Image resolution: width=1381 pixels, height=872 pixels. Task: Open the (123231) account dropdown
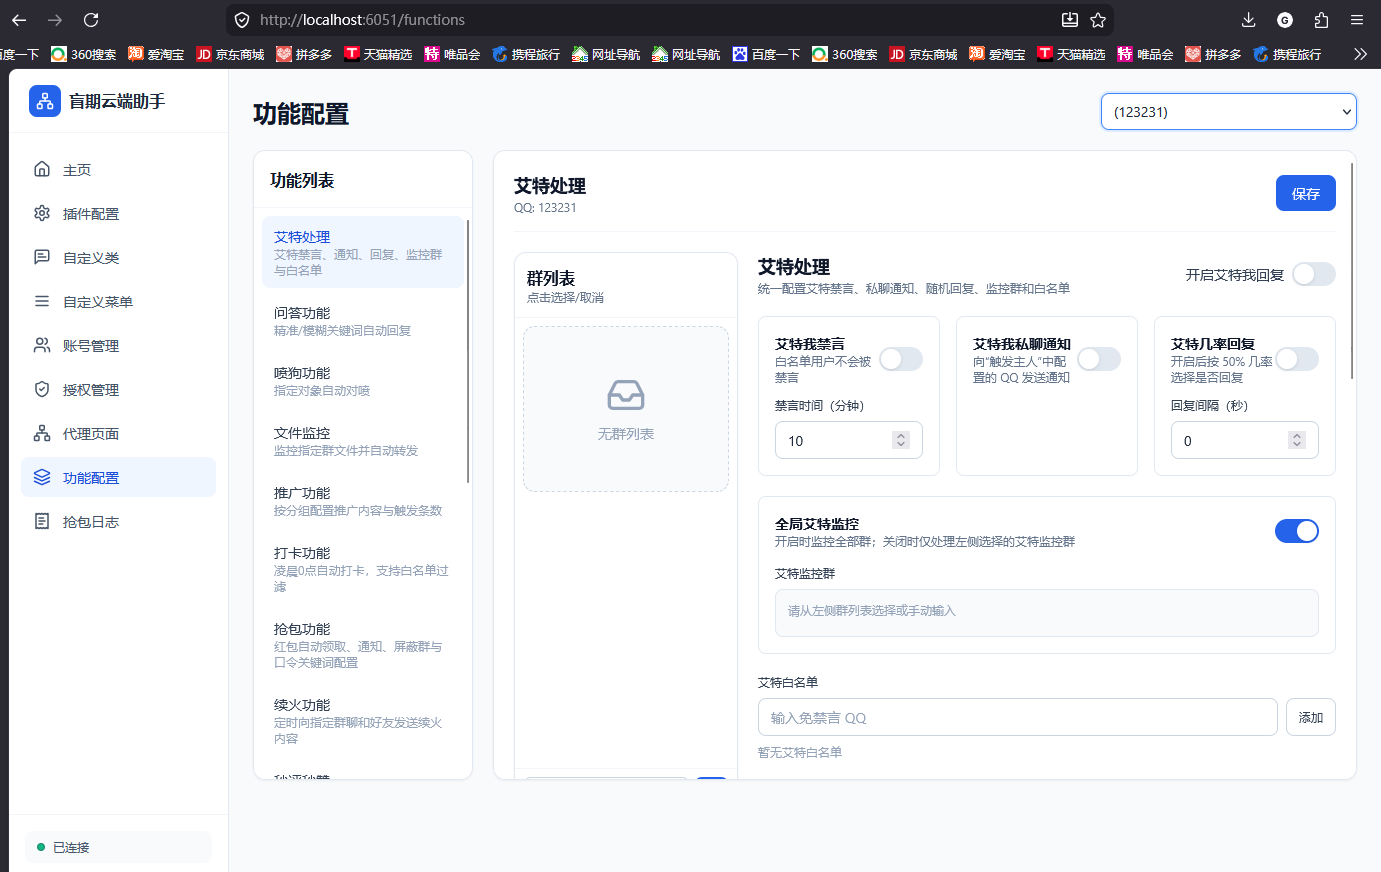[1229, 112]
